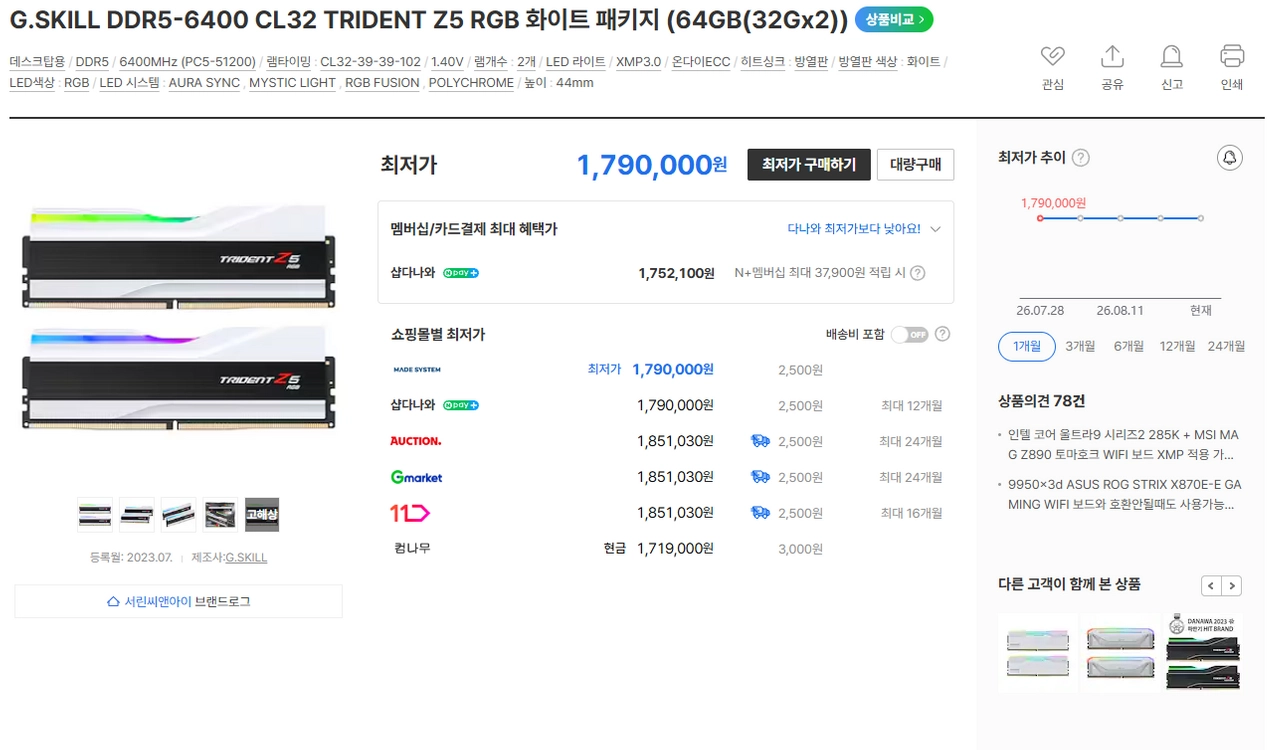This screenshot has height=750, width=1269.
Task: Click the Gmarket delivery truck icon
Action: (x=760, y=477)
